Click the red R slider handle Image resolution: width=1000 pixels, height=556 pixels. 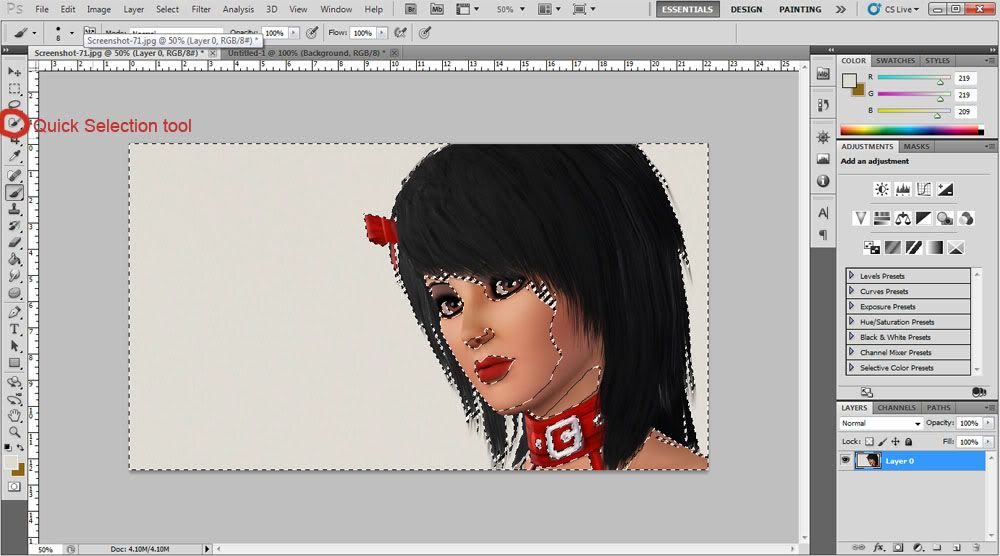940,82
